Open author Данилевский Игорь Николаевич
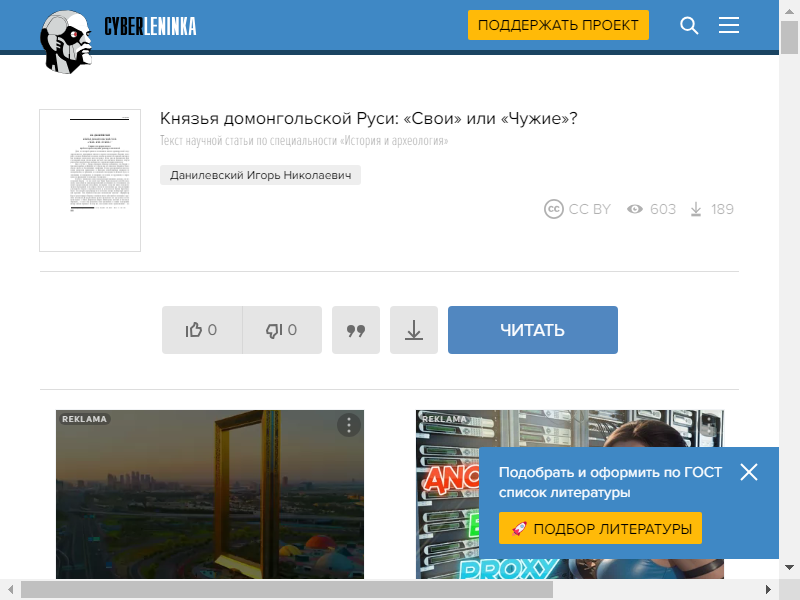 tap(260, 175)
